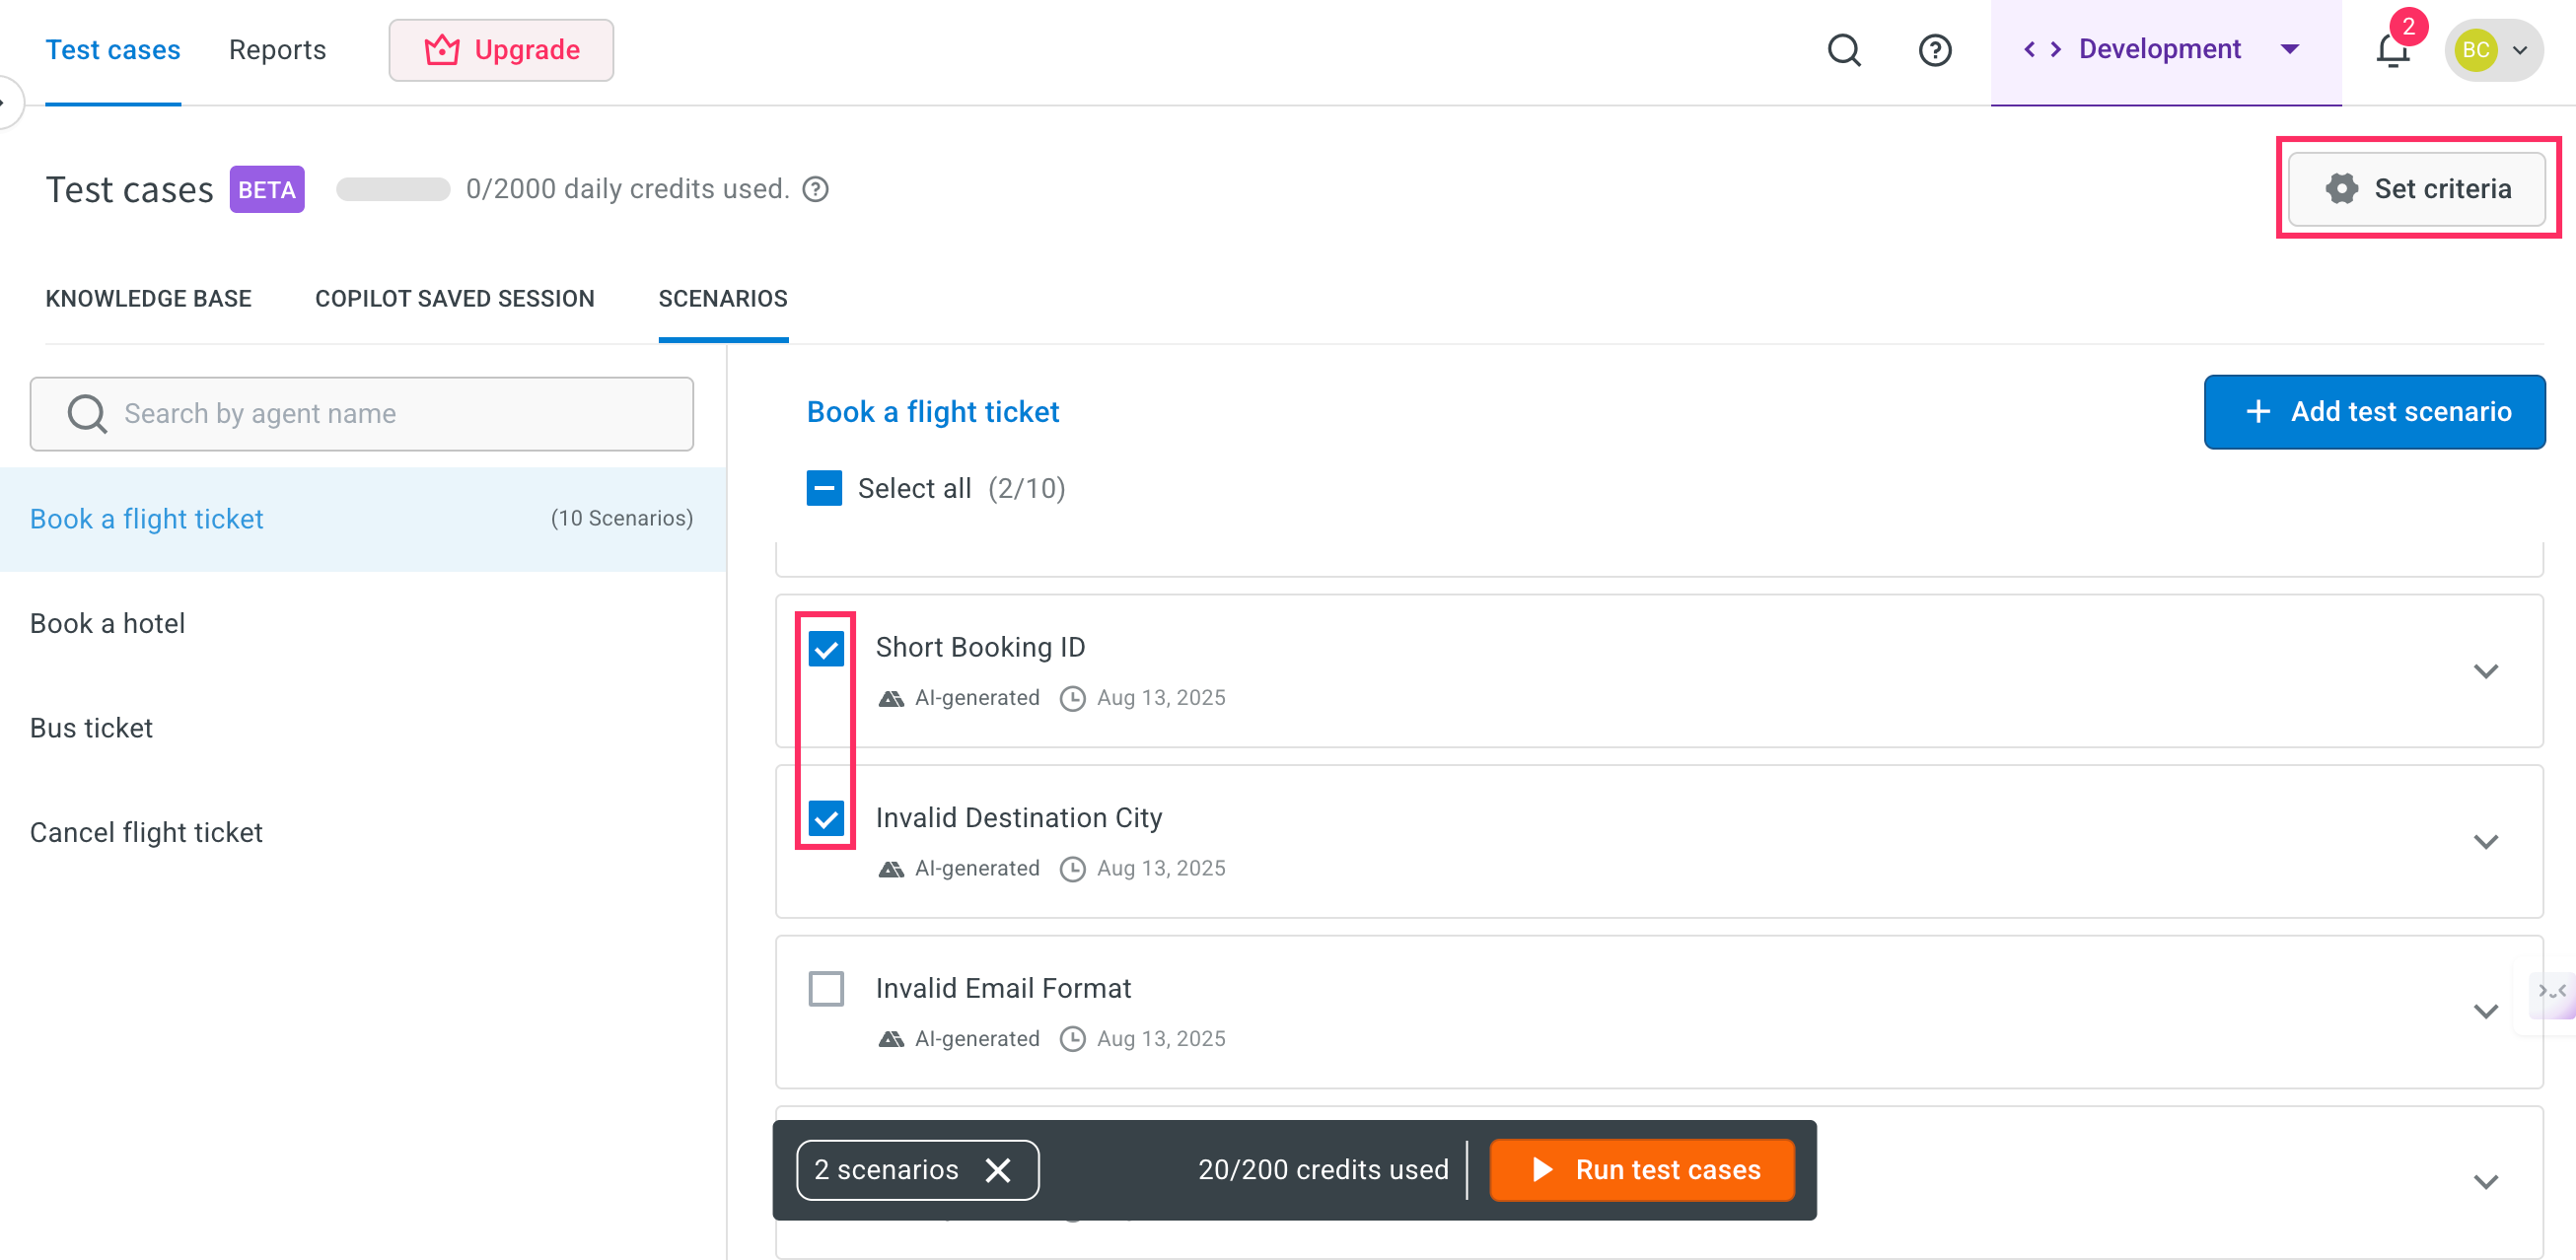Click the search magnifier icon in header

tap(1844, 50)
